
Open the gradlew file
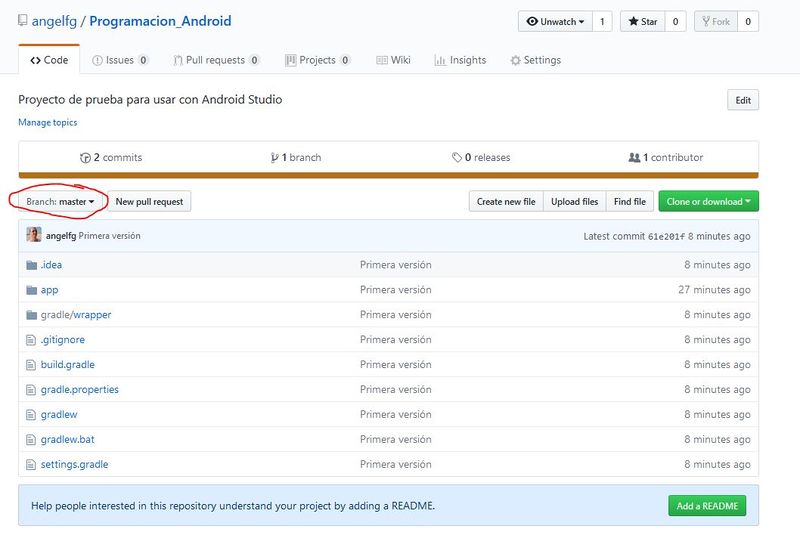point(59,415)
